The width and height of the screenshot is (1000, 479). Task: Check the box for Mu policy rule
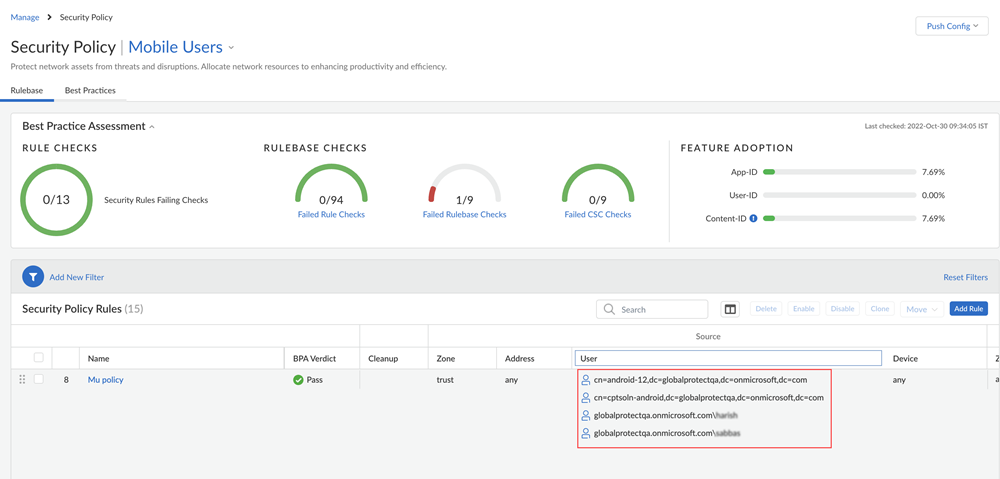point(39,380)
